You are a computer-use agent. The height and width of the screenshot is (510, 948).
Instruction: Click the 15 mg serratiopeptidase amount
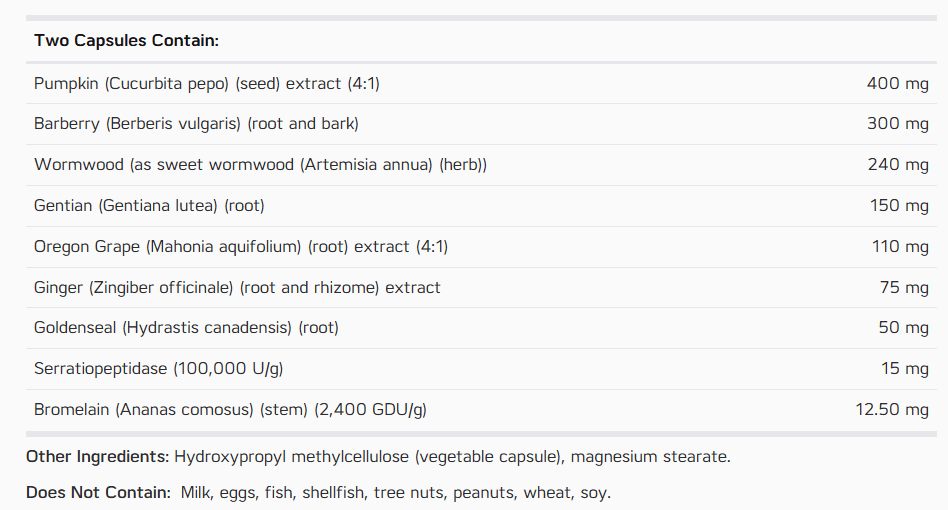(904, 369)
